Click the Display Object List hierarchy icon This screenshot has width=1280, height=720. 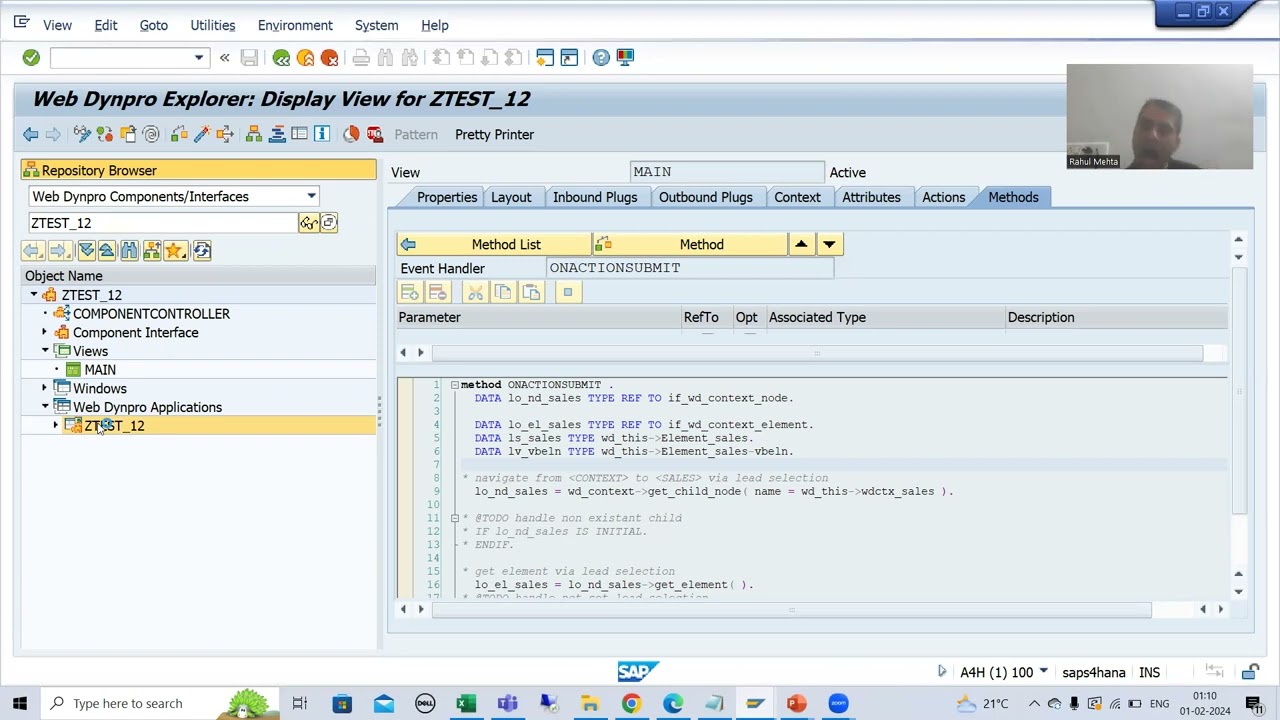click(254, 134)
